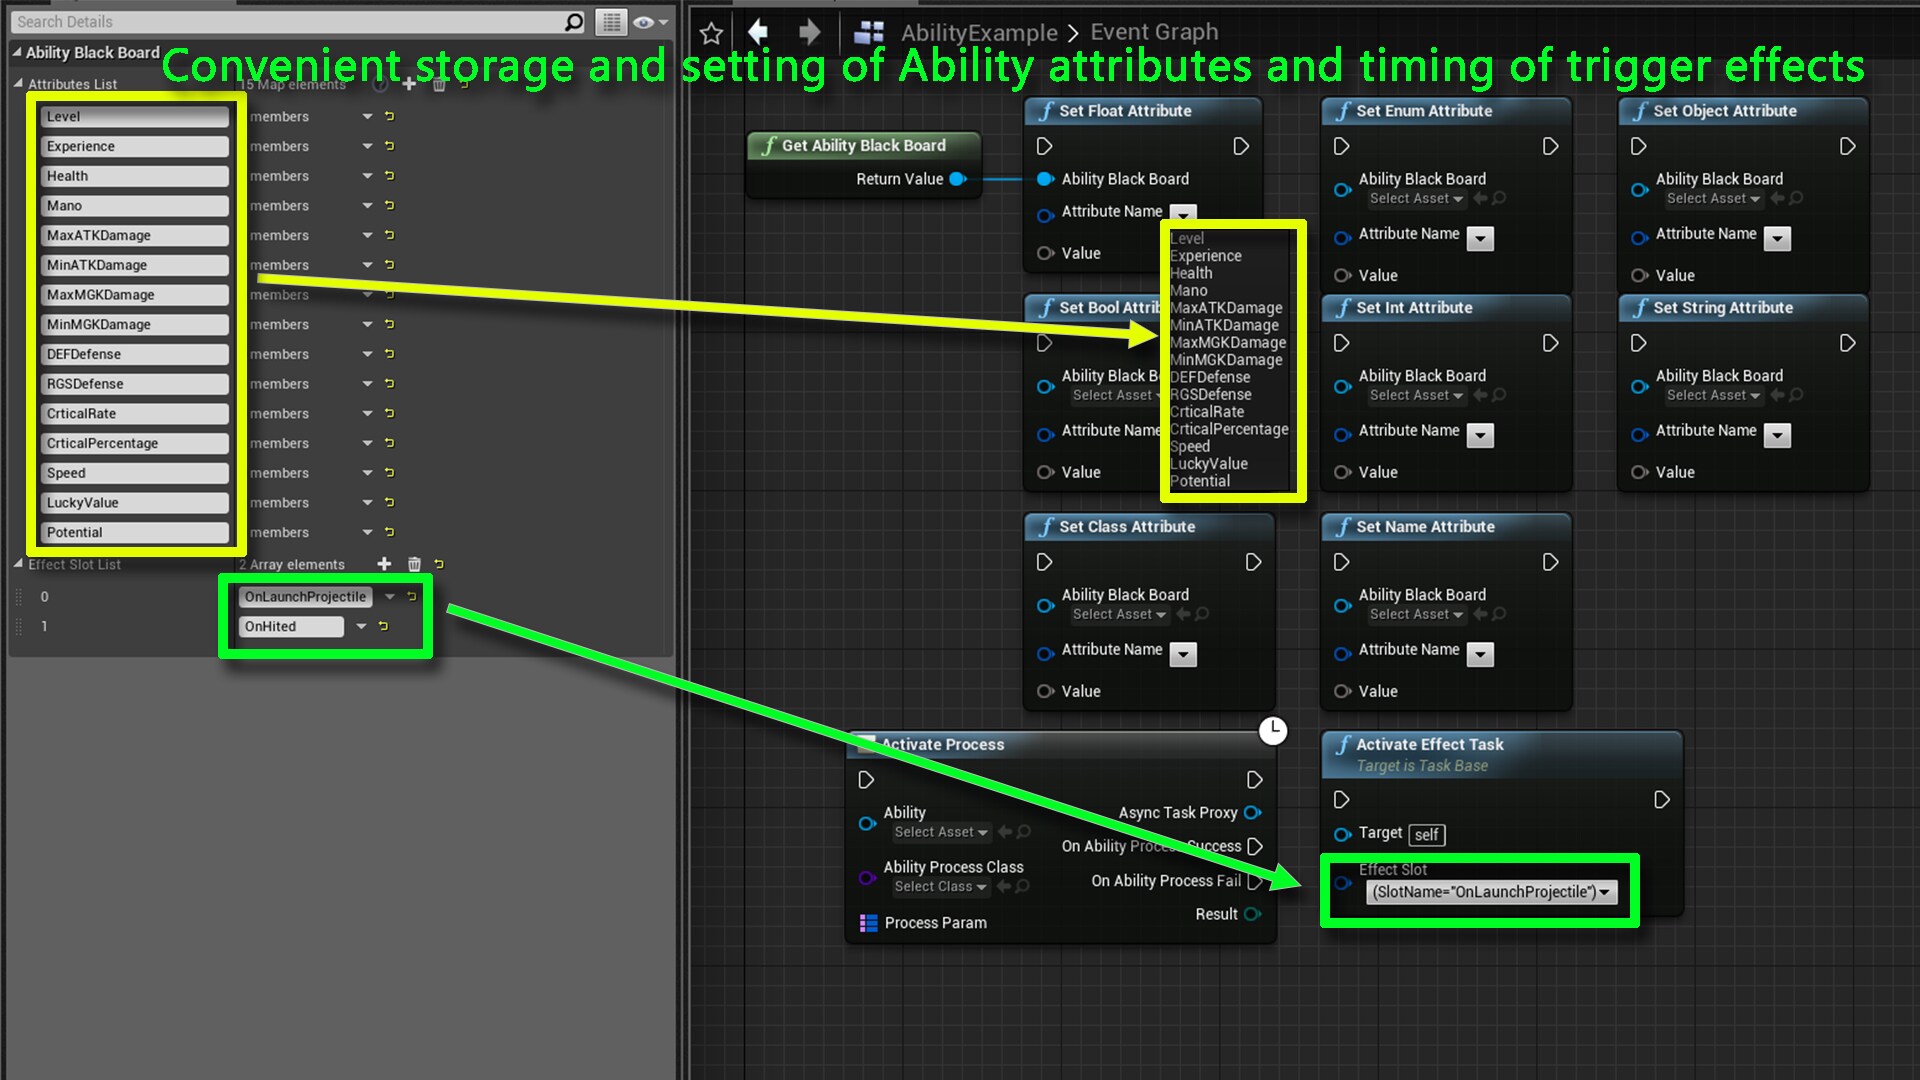Click the Event Graph breadcrumb

coord(1153,31)
